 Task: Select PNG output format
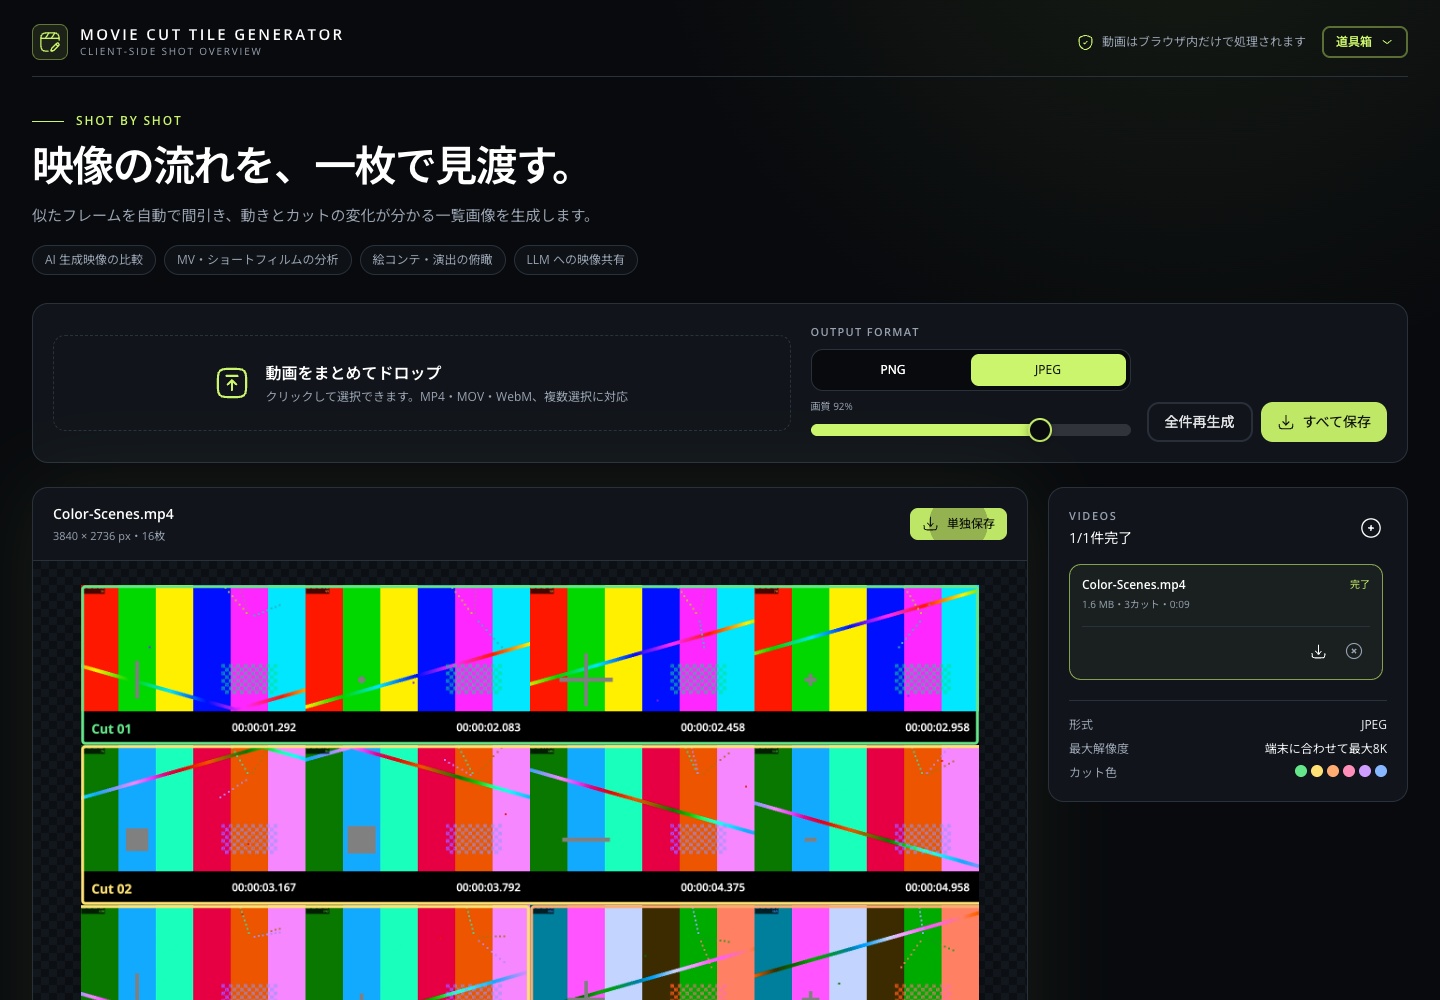point(892,370)
